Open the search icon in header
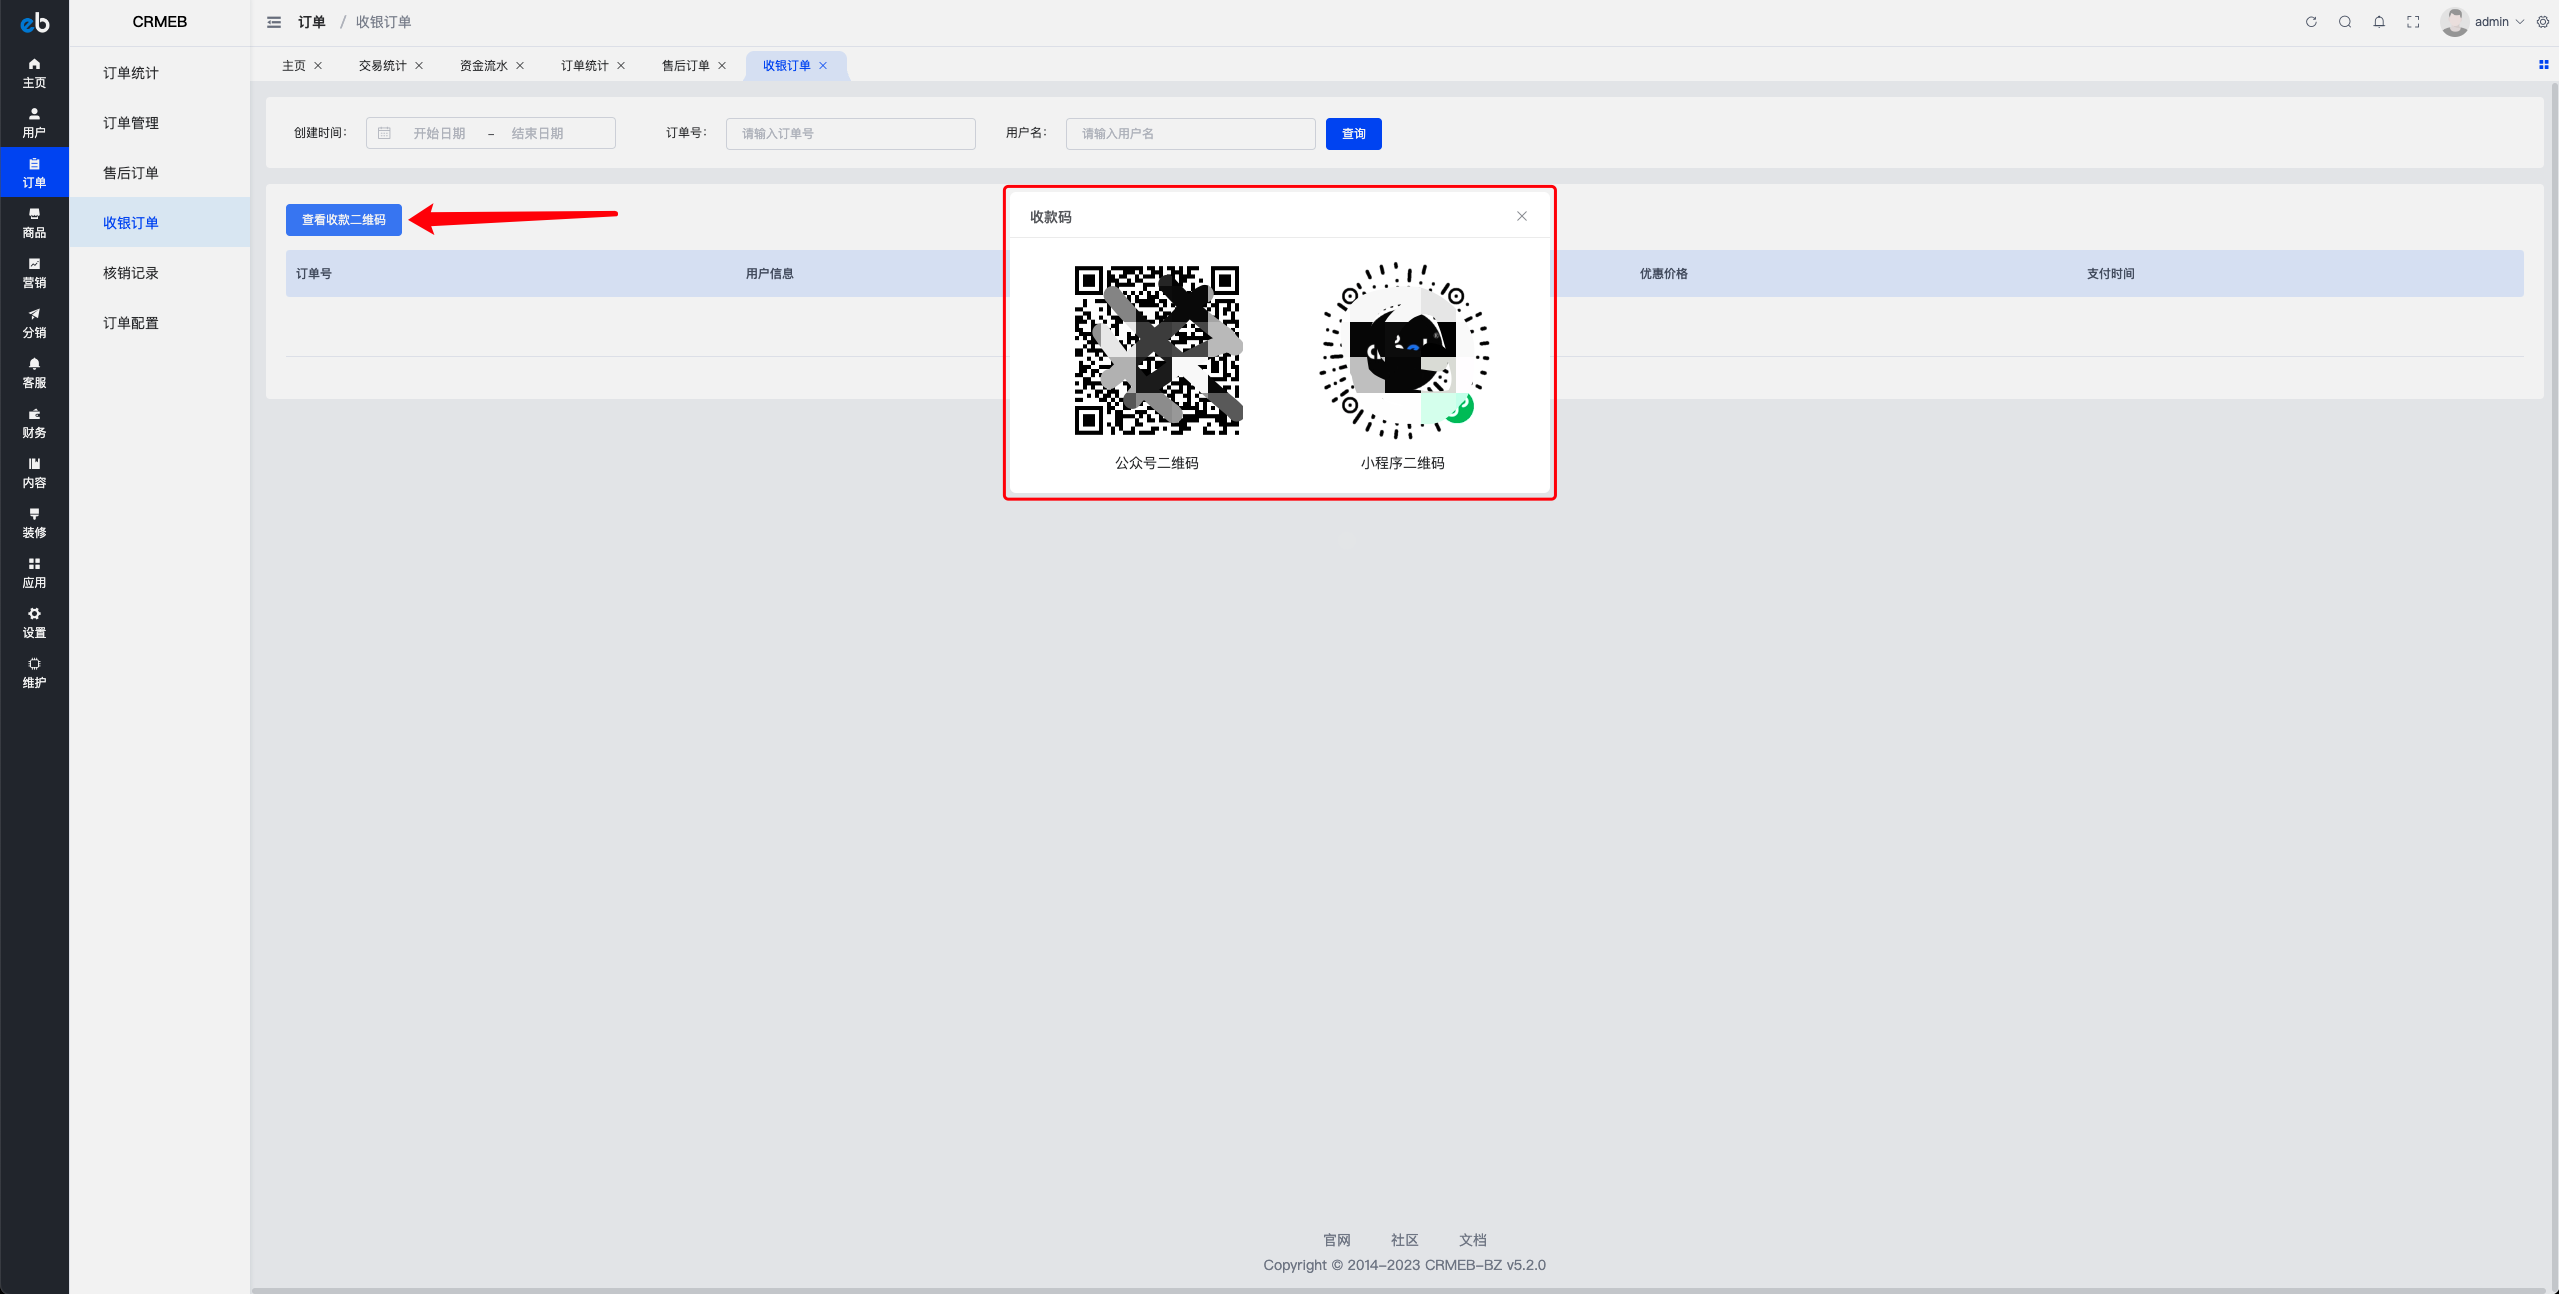Viewport: 2559px width, 1294px height. pos(2345,22)
